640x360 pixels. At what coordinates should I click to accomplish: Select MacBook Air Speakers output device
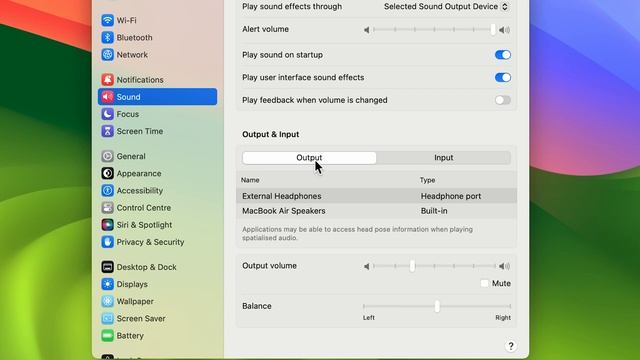click(376, 211)
